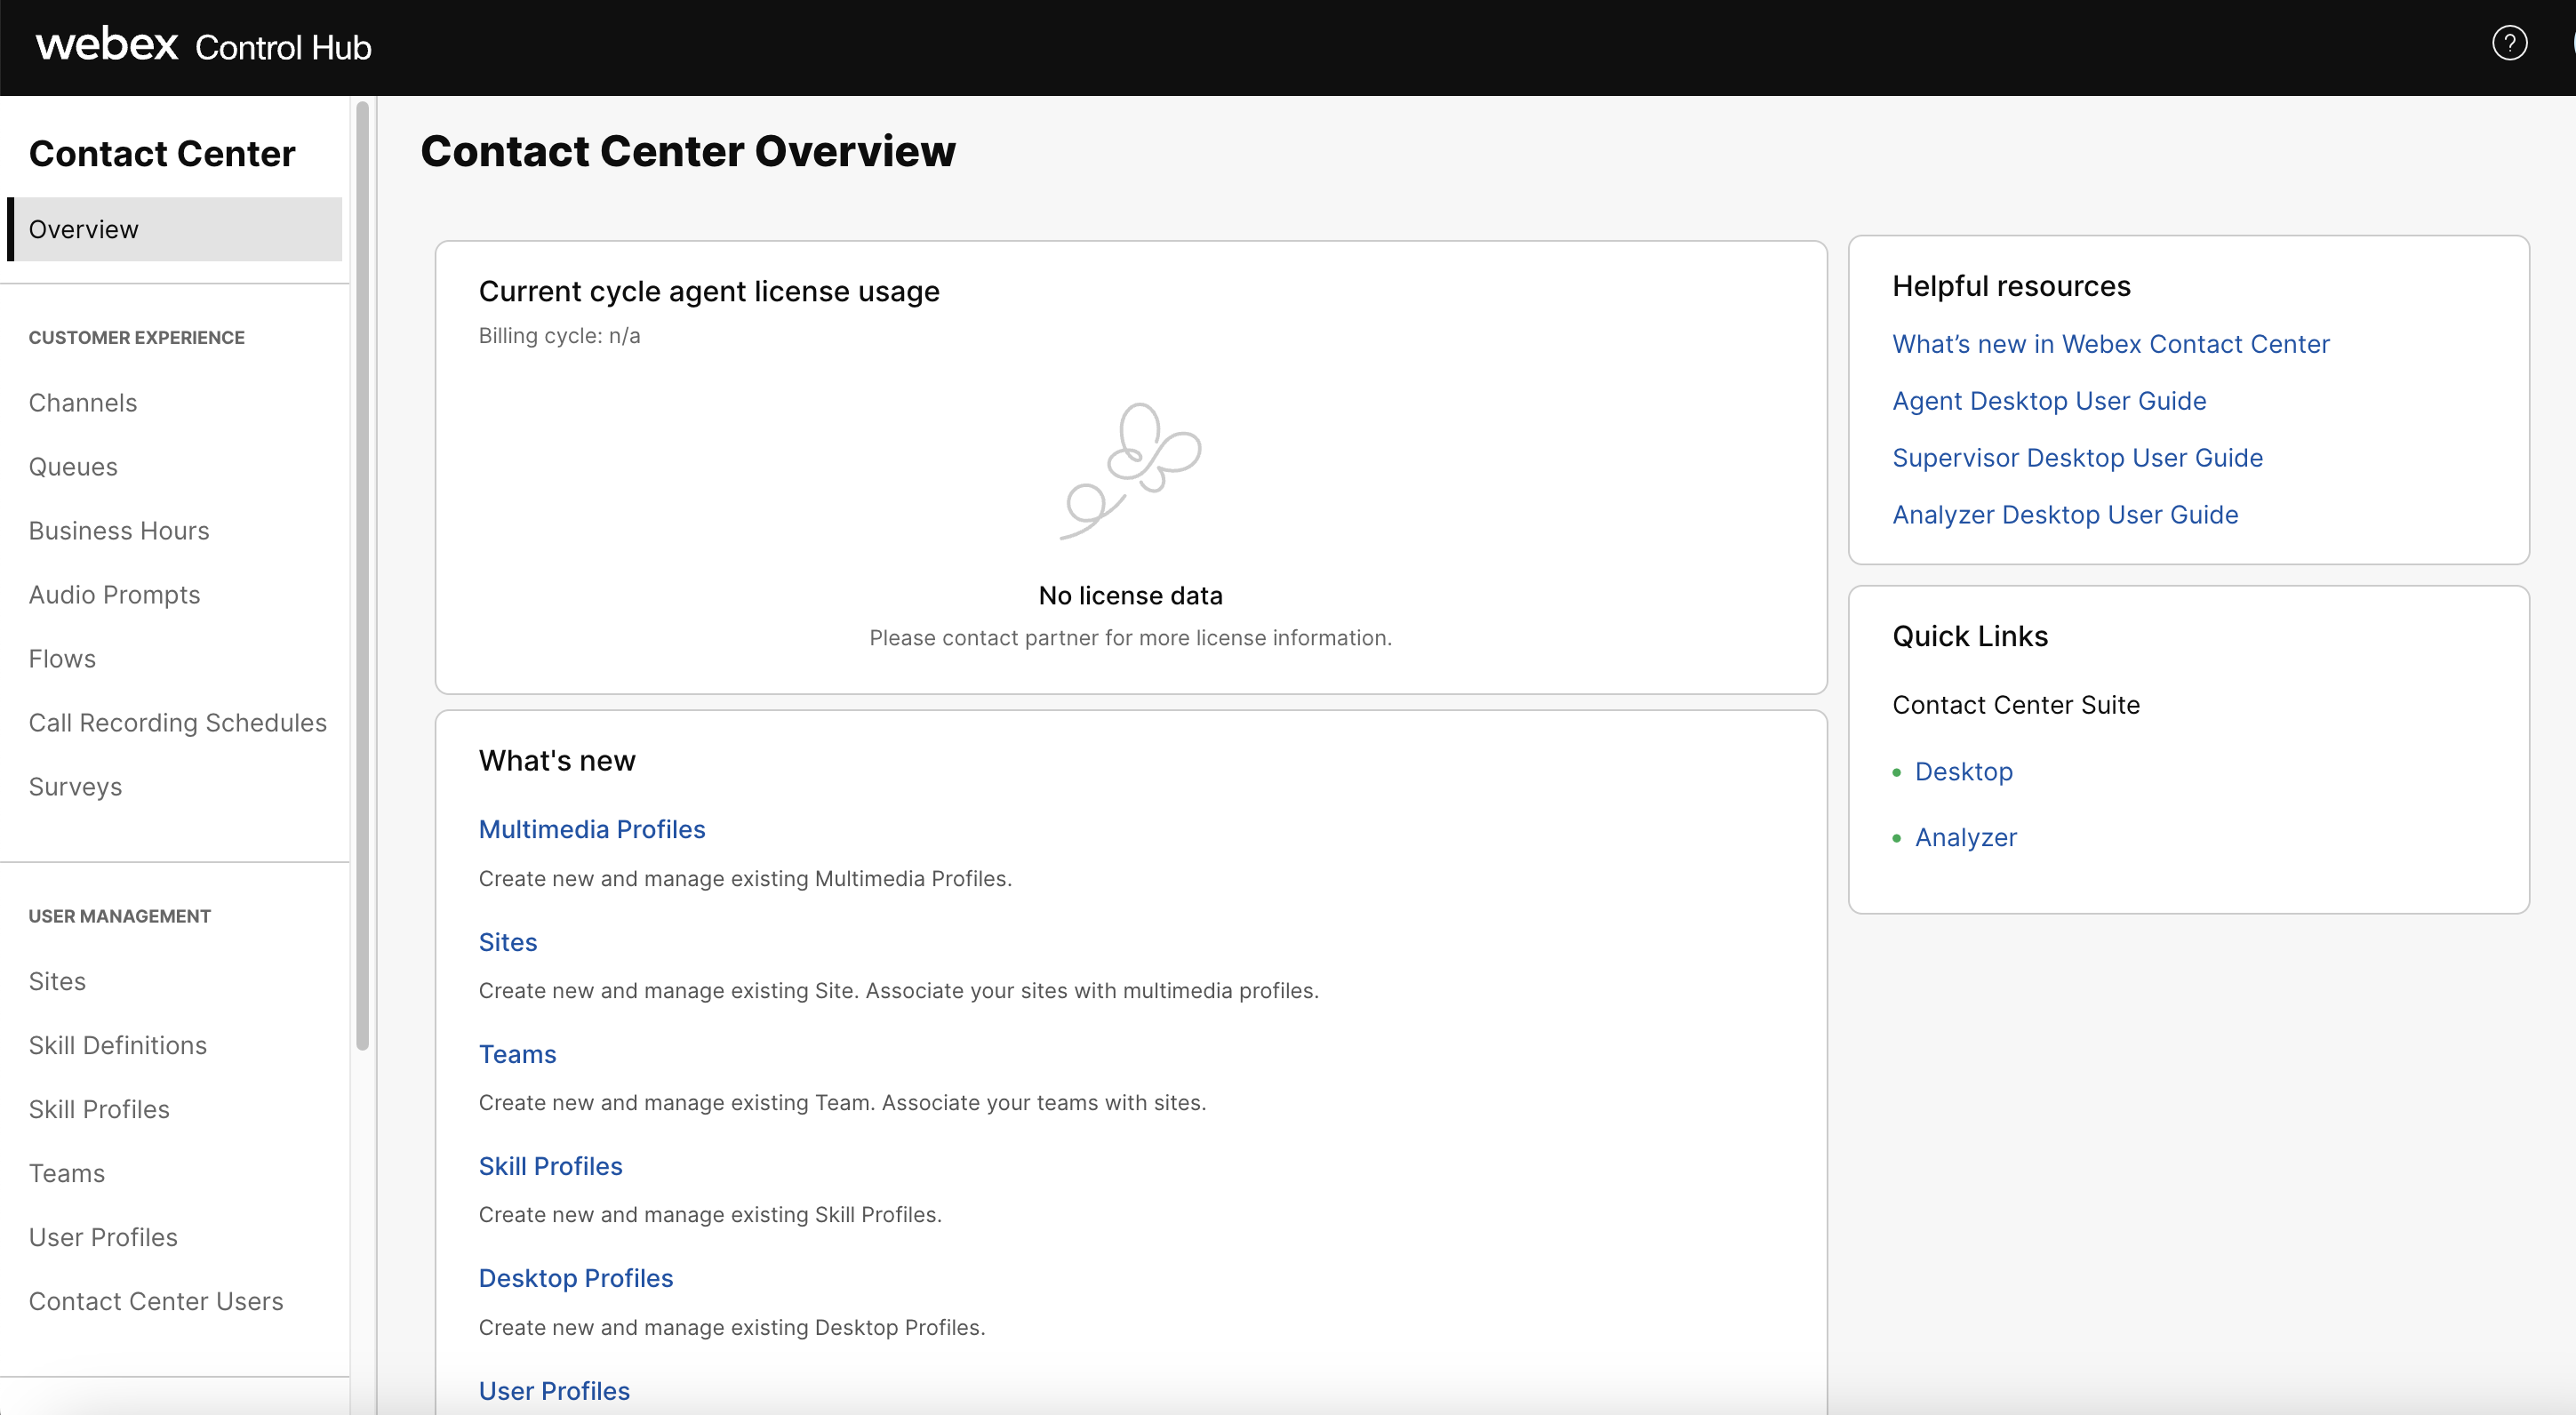The width and height of the screenshot is (2576, 1415).
Task: Click the 'Current cycle agent license usage' title
Action: pos(709,291)
